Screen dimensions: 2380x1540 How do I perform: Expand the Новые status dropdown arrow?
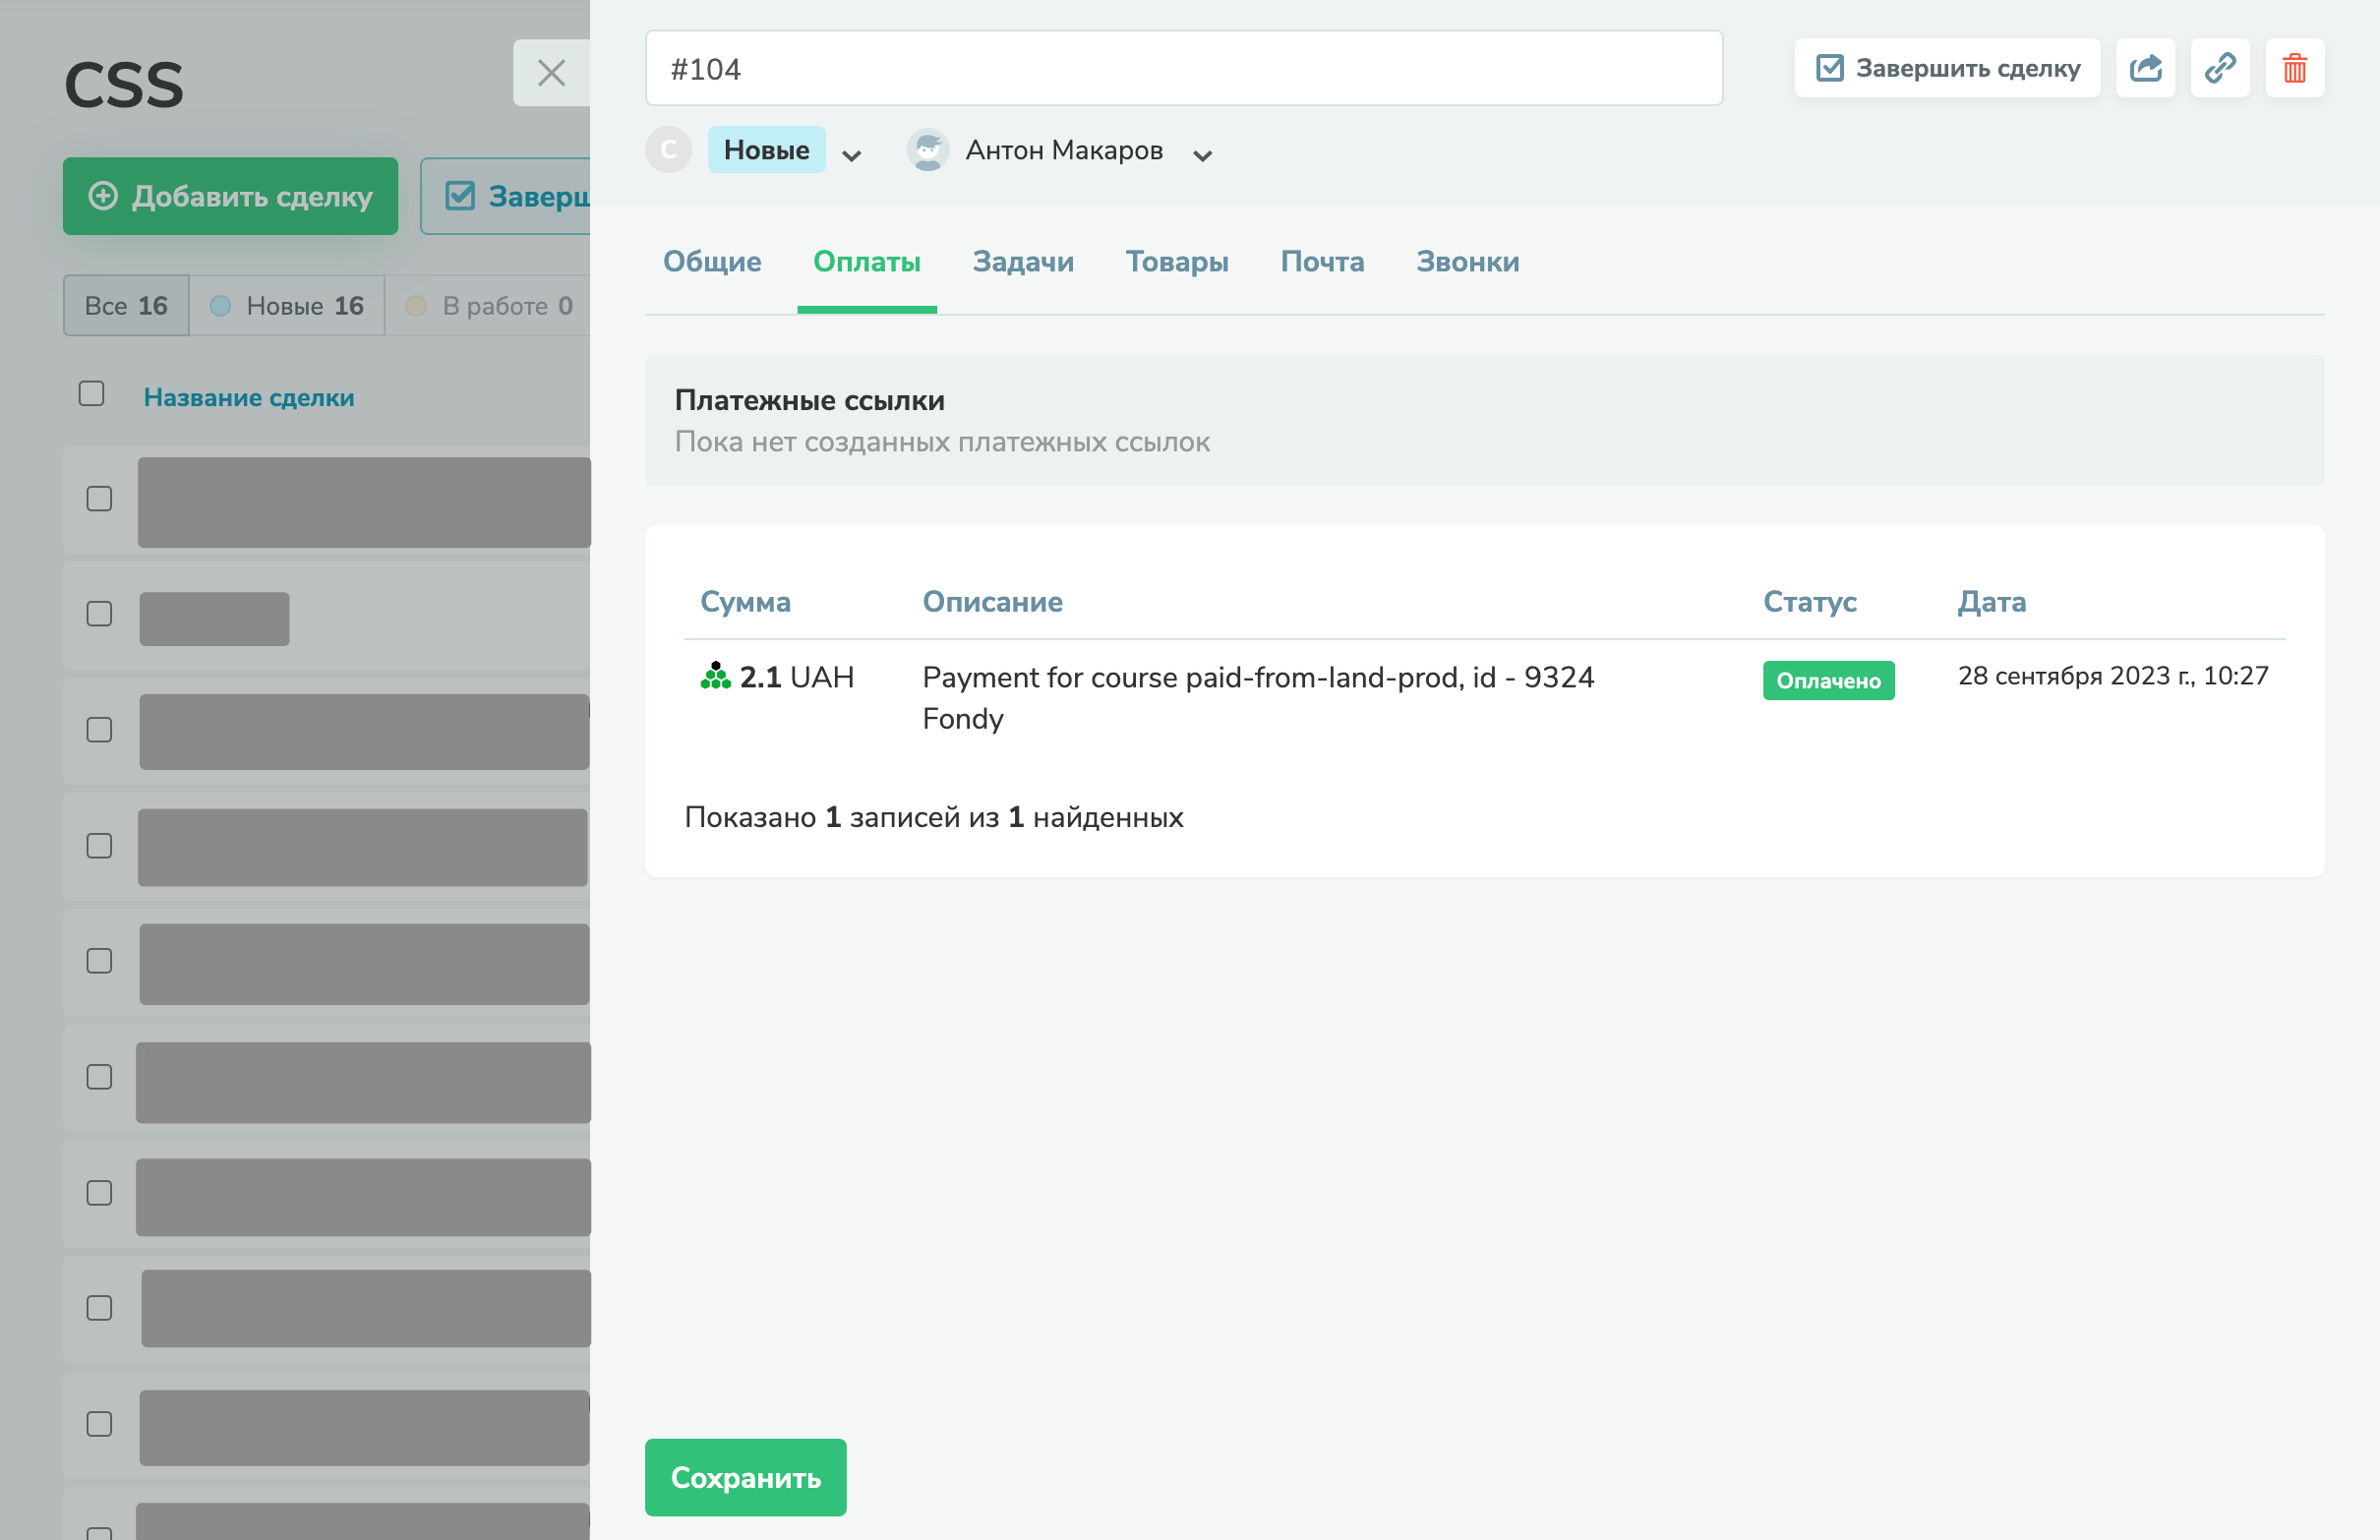(851, 155)
